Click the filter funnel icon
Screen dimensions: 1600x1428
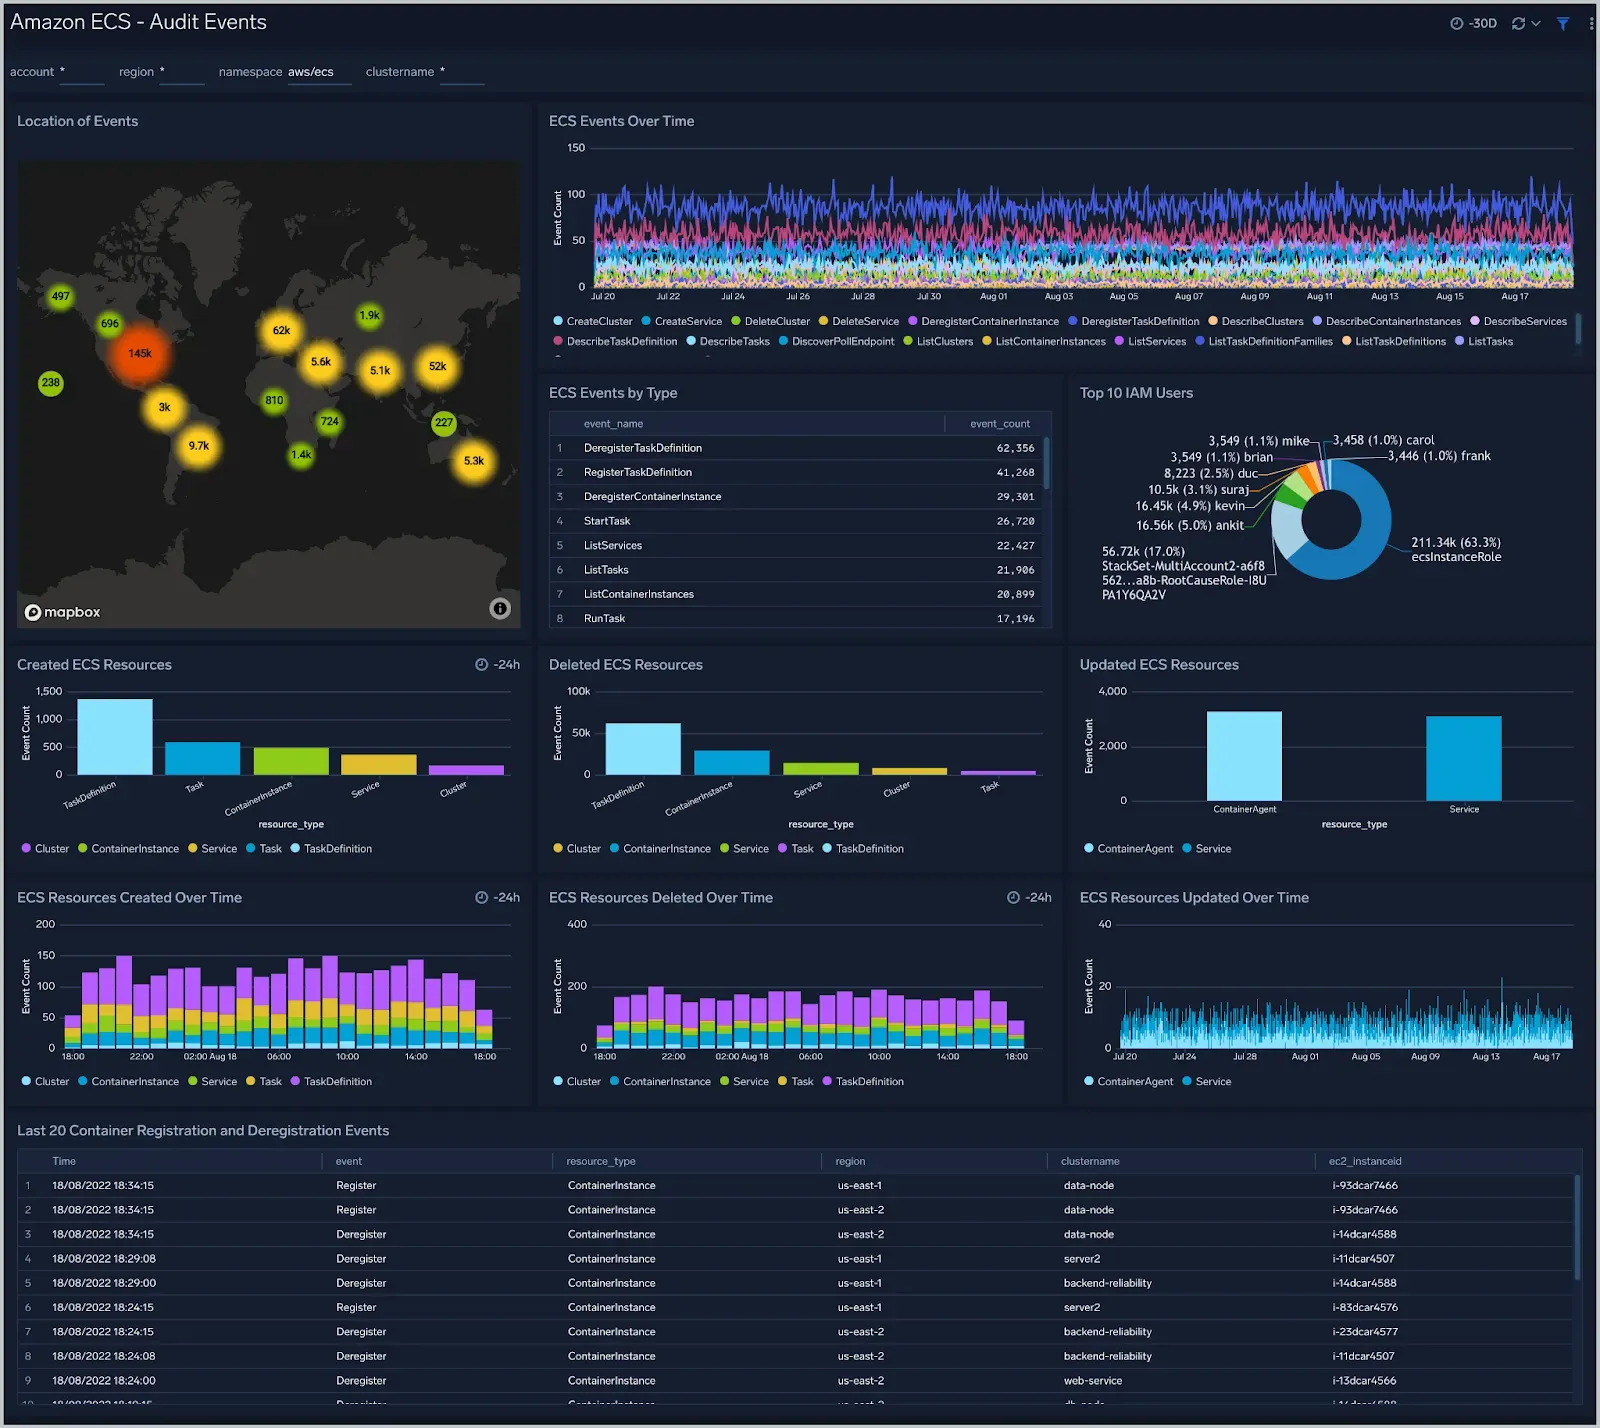1562,23
